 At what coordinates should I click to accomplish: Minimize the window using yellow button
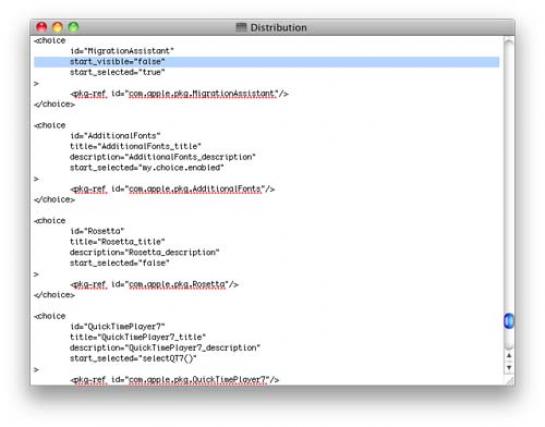[58, 27]
